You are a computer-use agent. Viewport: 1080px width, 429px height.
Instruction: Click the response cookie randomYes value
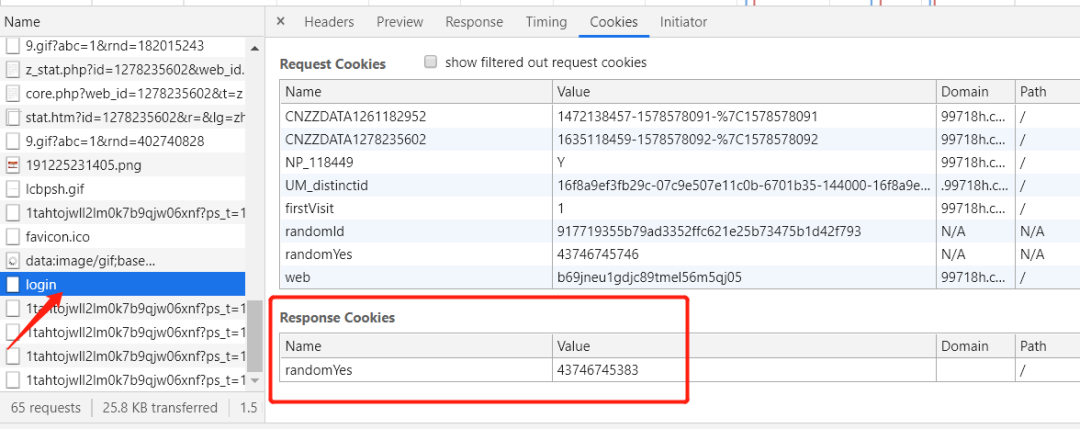(x=598, y=370)
